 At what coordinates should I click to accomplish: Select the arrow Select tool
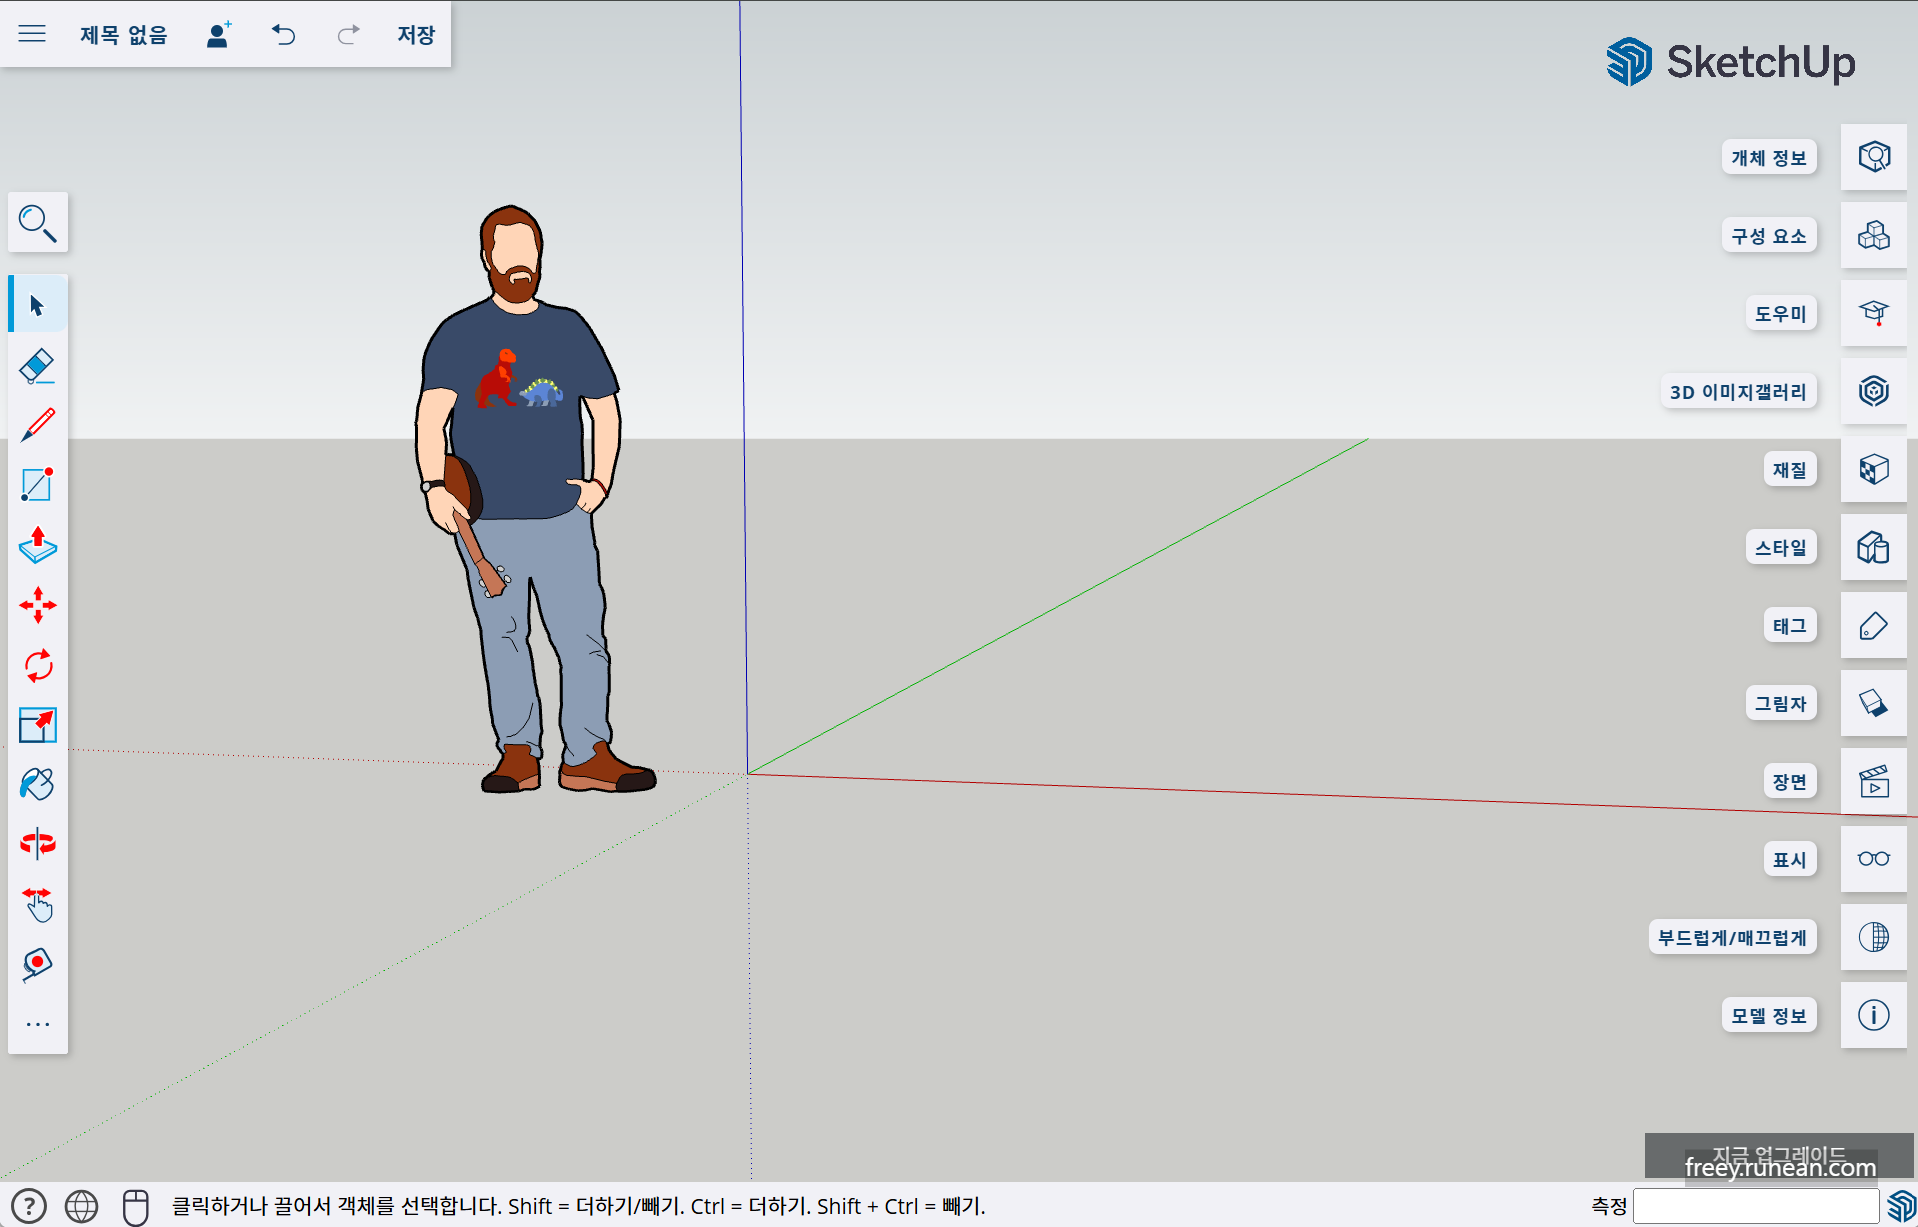(36, 304)
